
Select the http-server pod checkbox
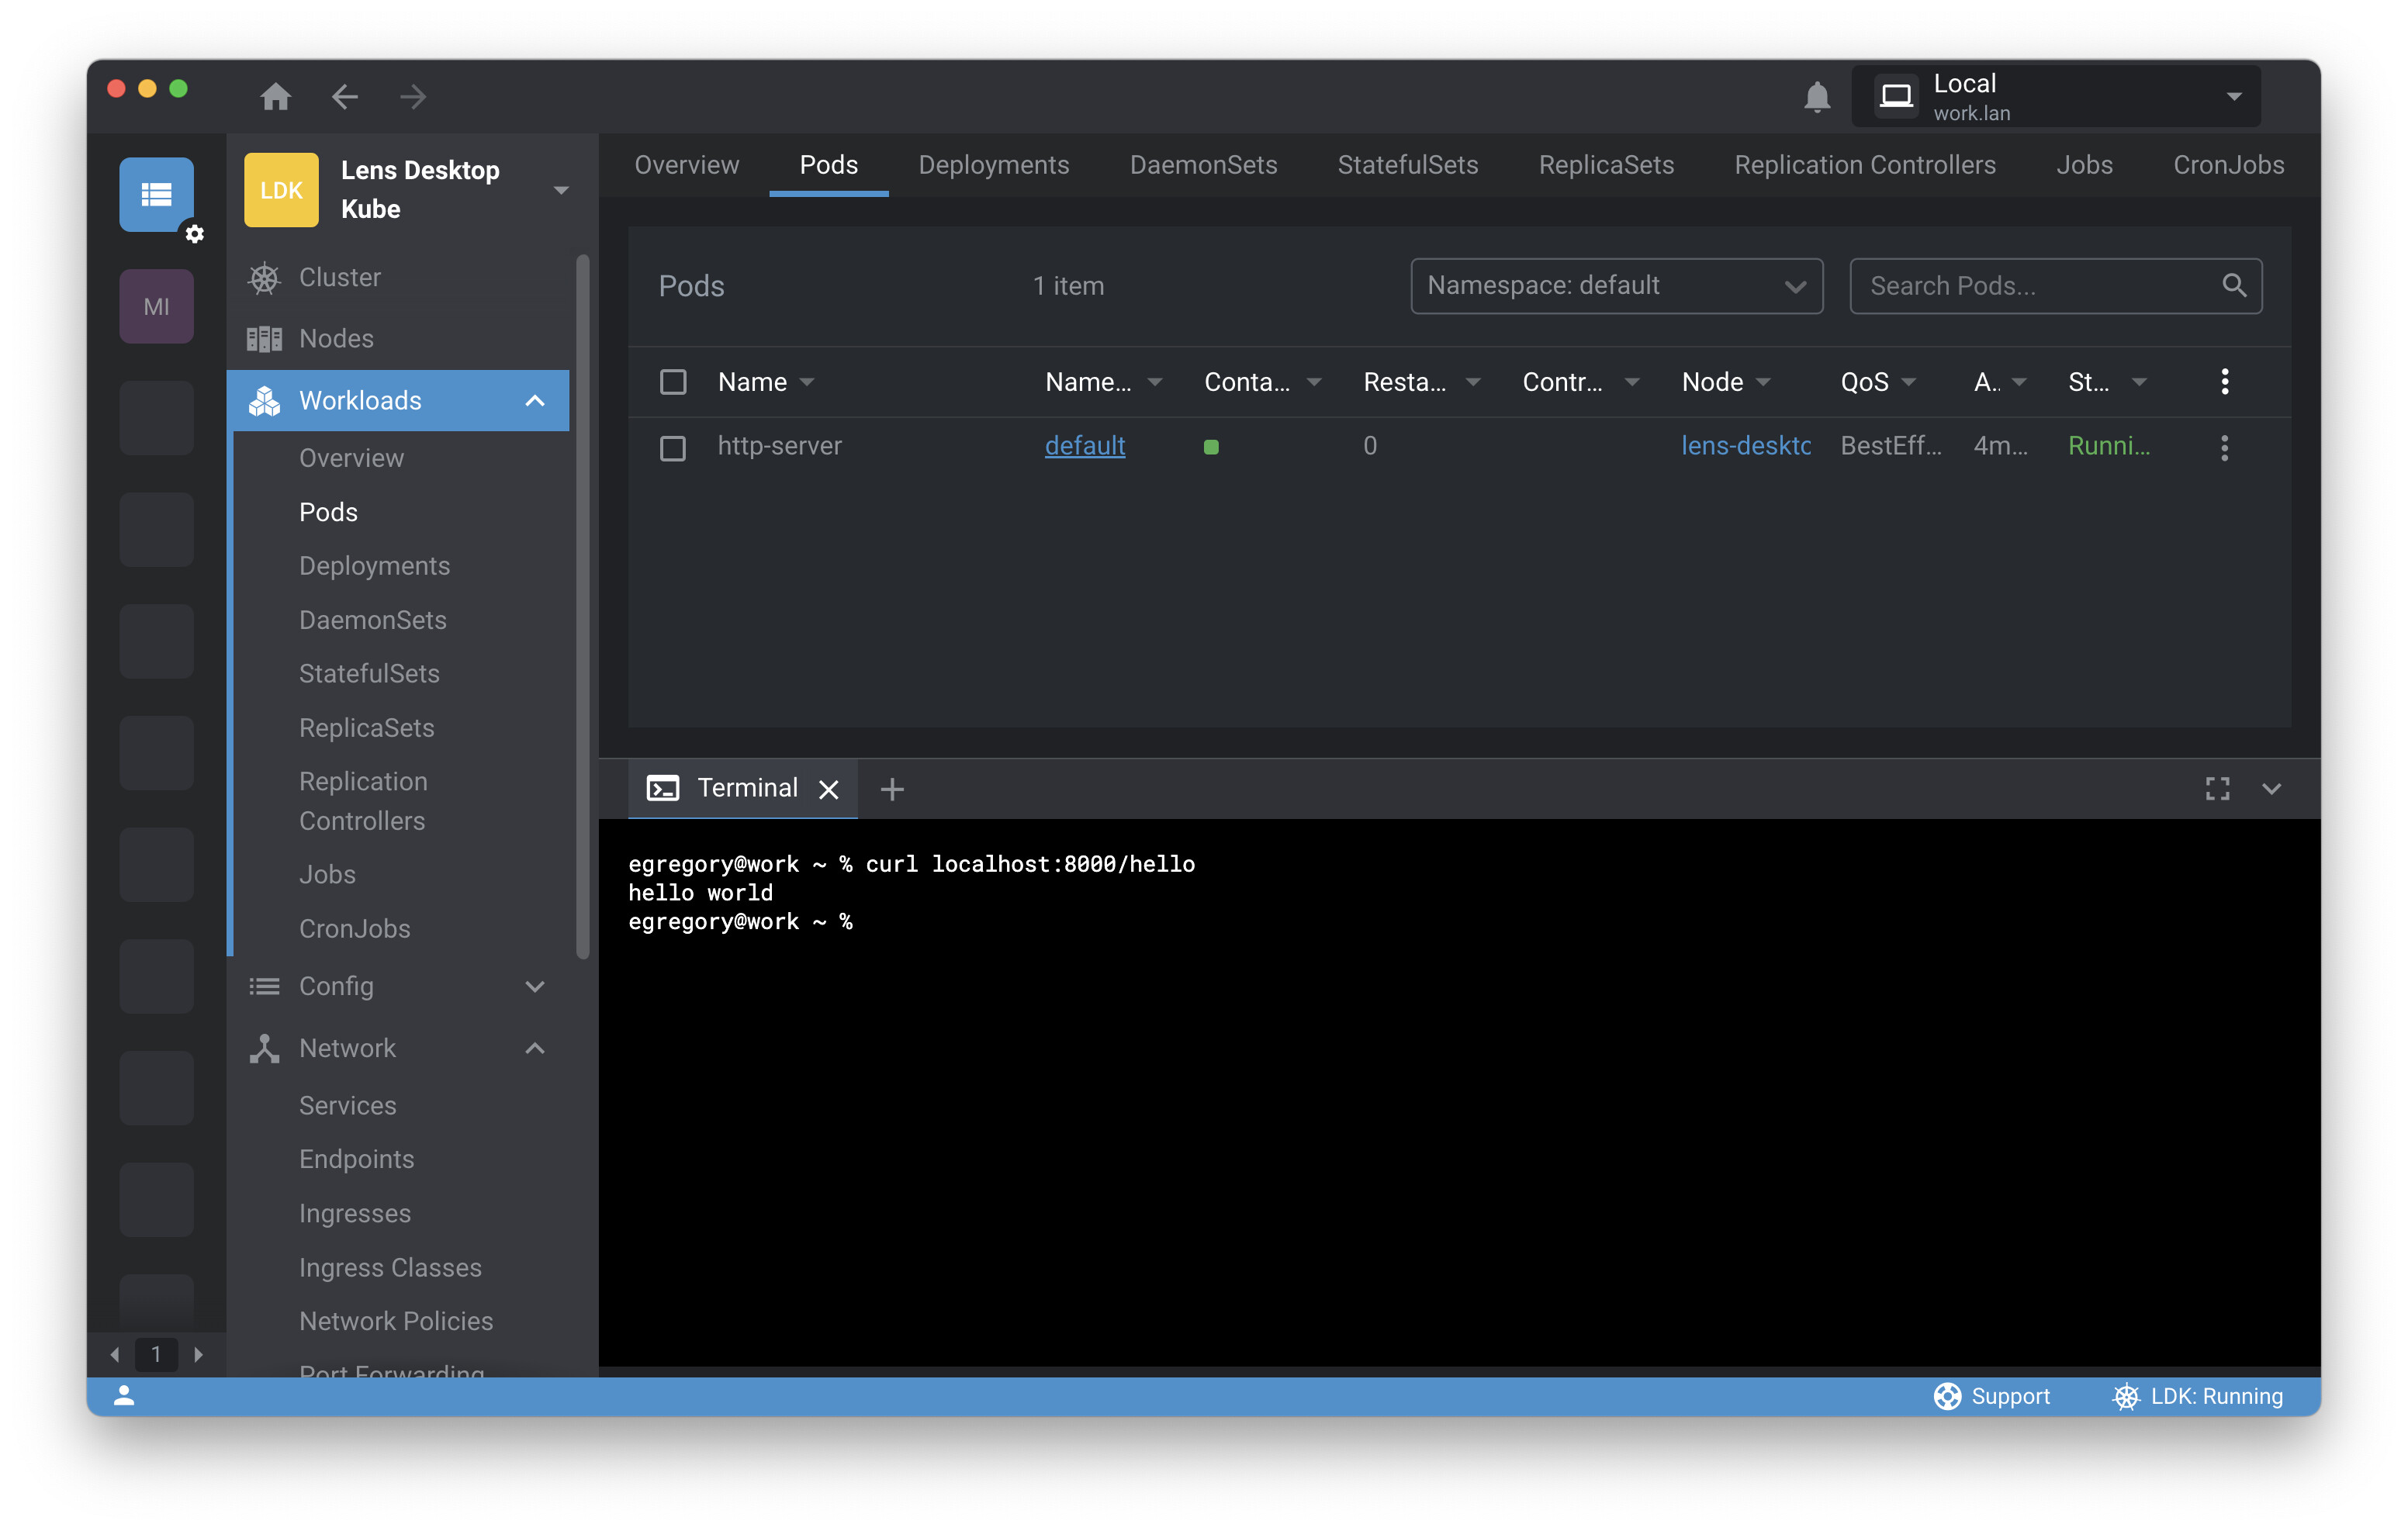pyautogui.click(x=673, y=447)
